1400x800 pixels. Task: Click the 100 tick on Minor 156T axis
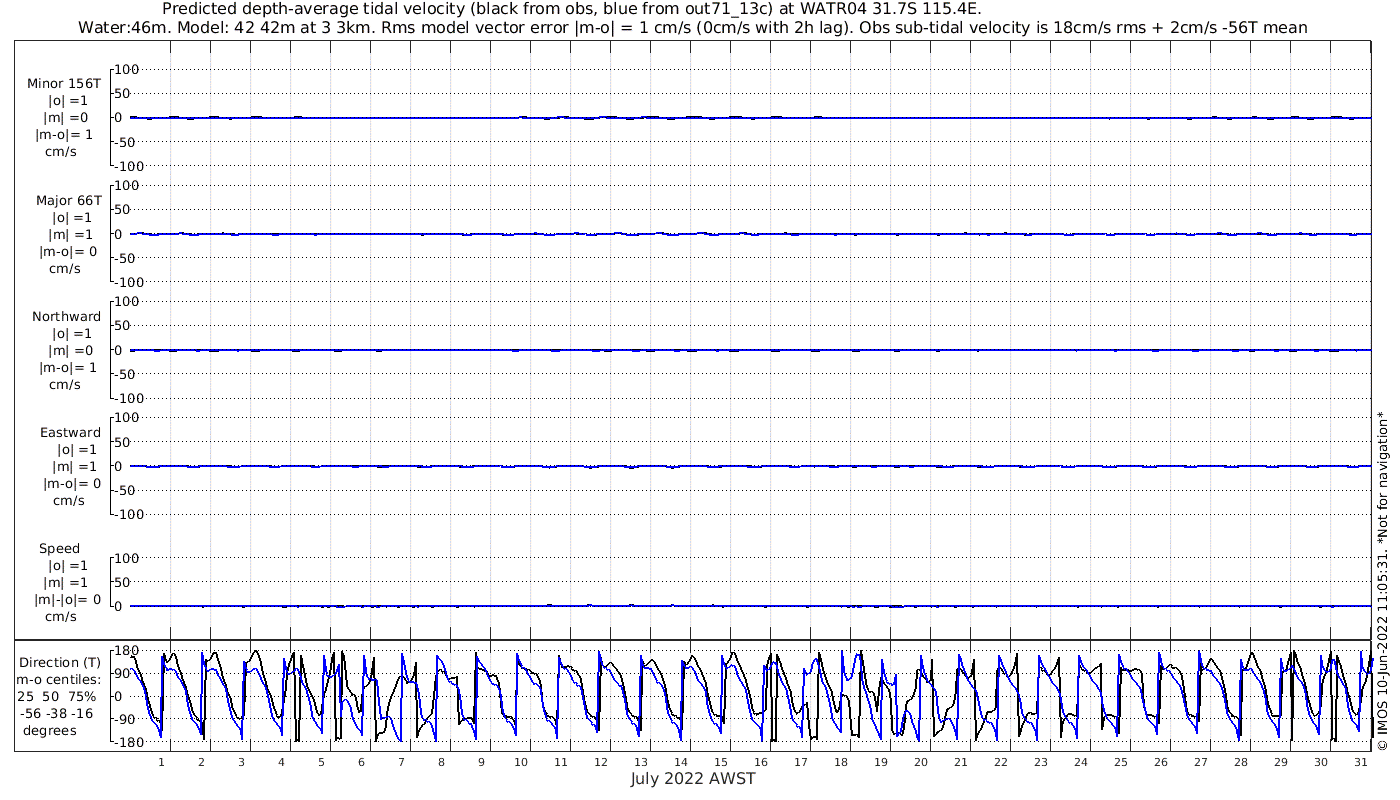(x=128, y=69)
